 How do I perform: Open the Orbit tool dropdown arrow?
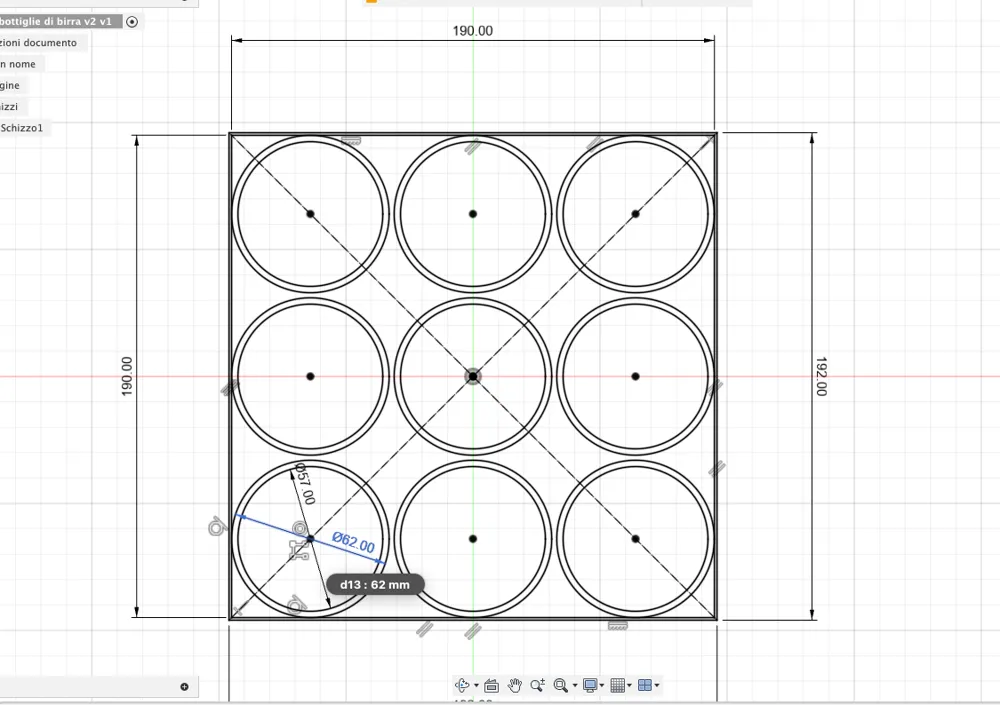(476, 686)
